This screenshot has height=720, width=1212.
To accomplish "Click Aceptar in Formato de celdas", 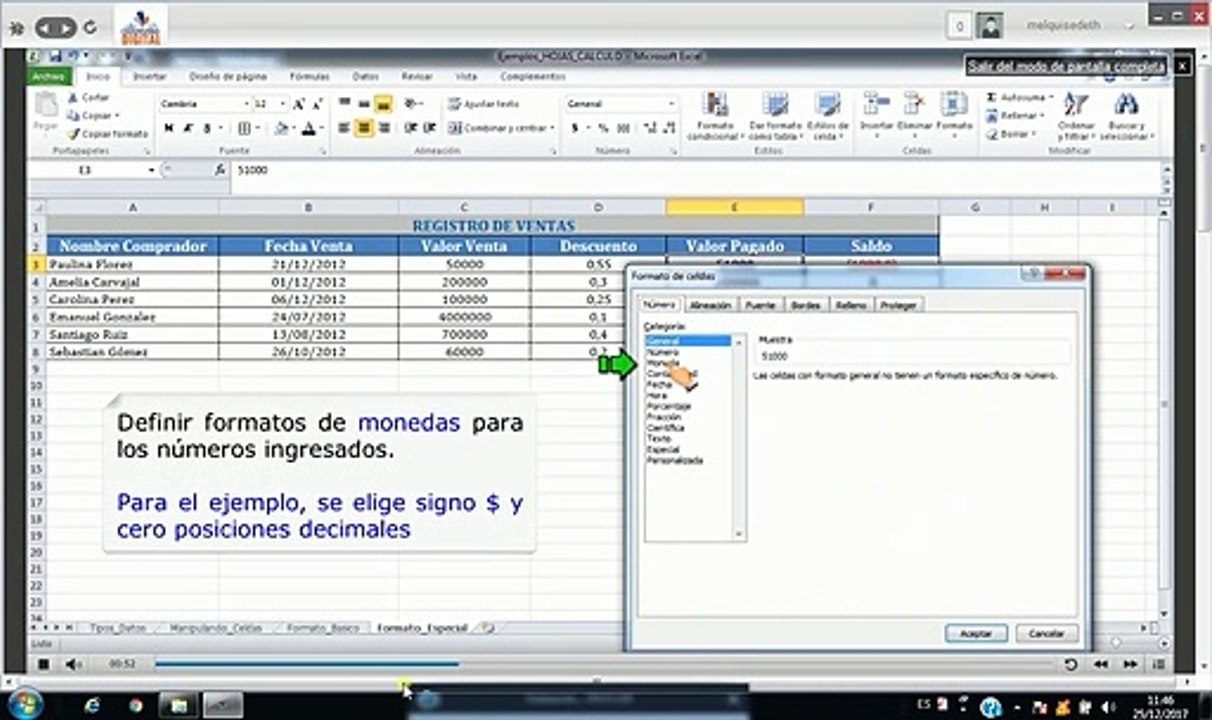I will (976, 634).
